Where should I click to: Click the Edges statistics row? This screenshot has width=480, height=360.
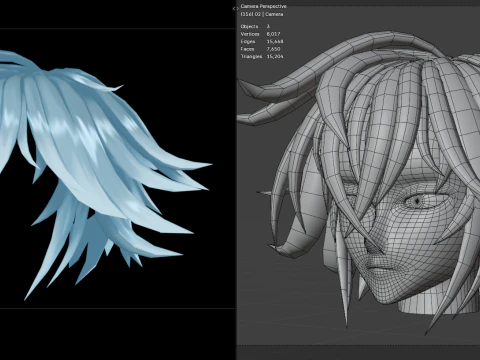262,42
